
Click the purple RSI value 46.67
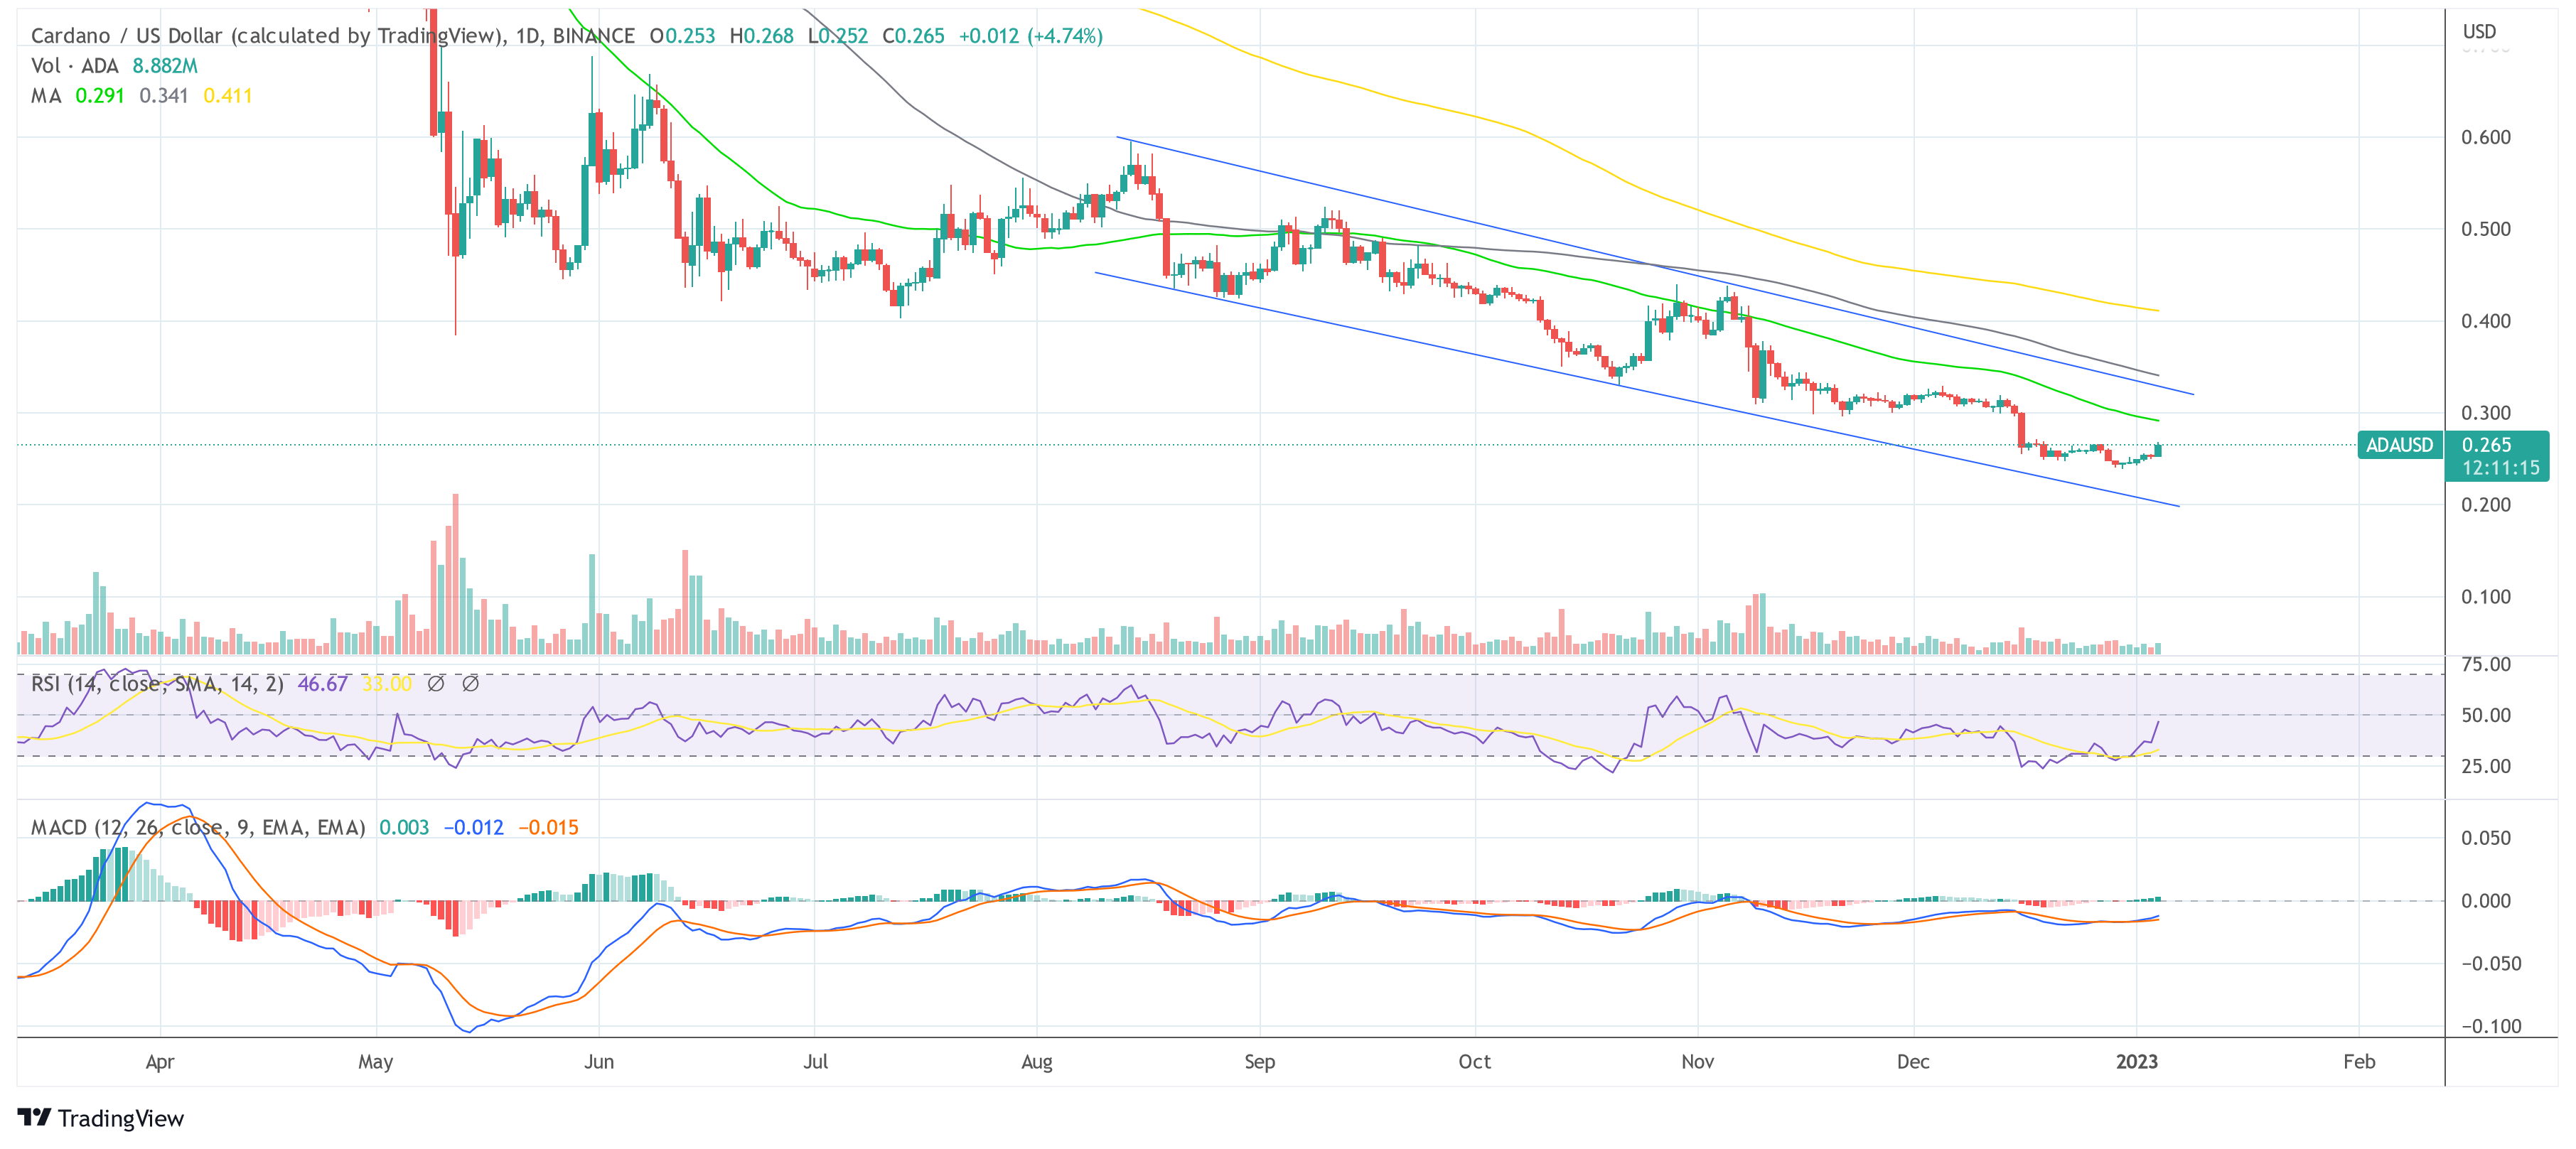(323, 684)
